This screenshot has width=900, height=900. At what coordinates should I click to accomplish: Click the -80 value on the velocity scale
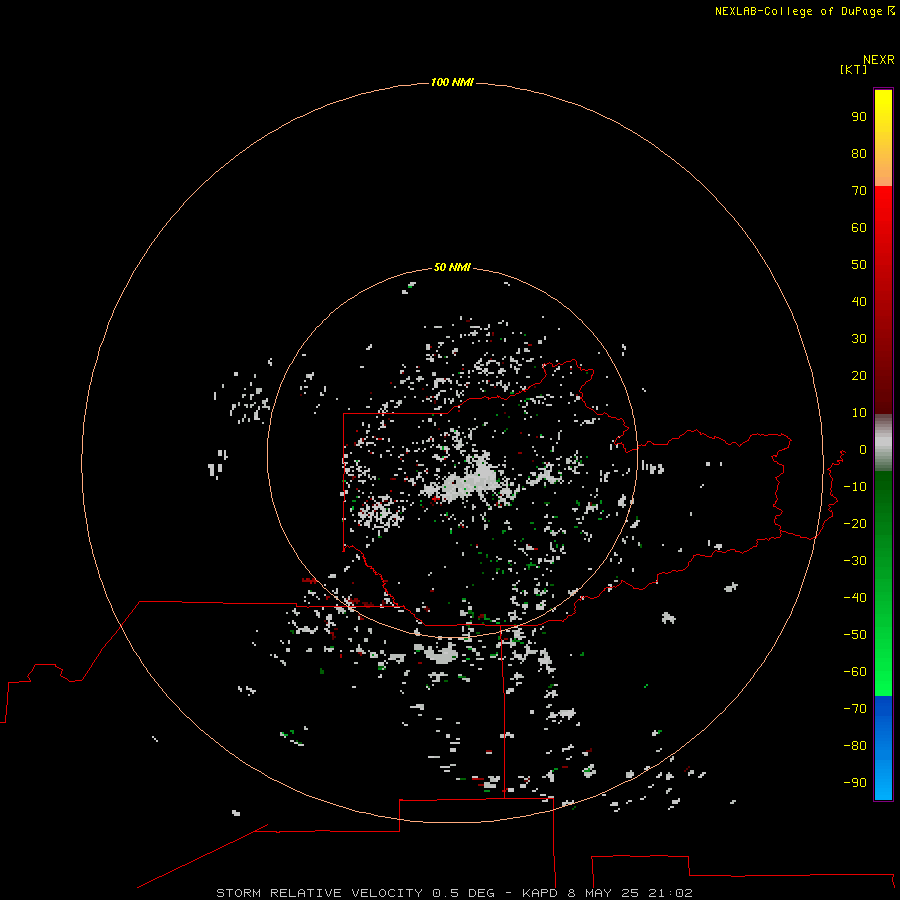[855, 746]
